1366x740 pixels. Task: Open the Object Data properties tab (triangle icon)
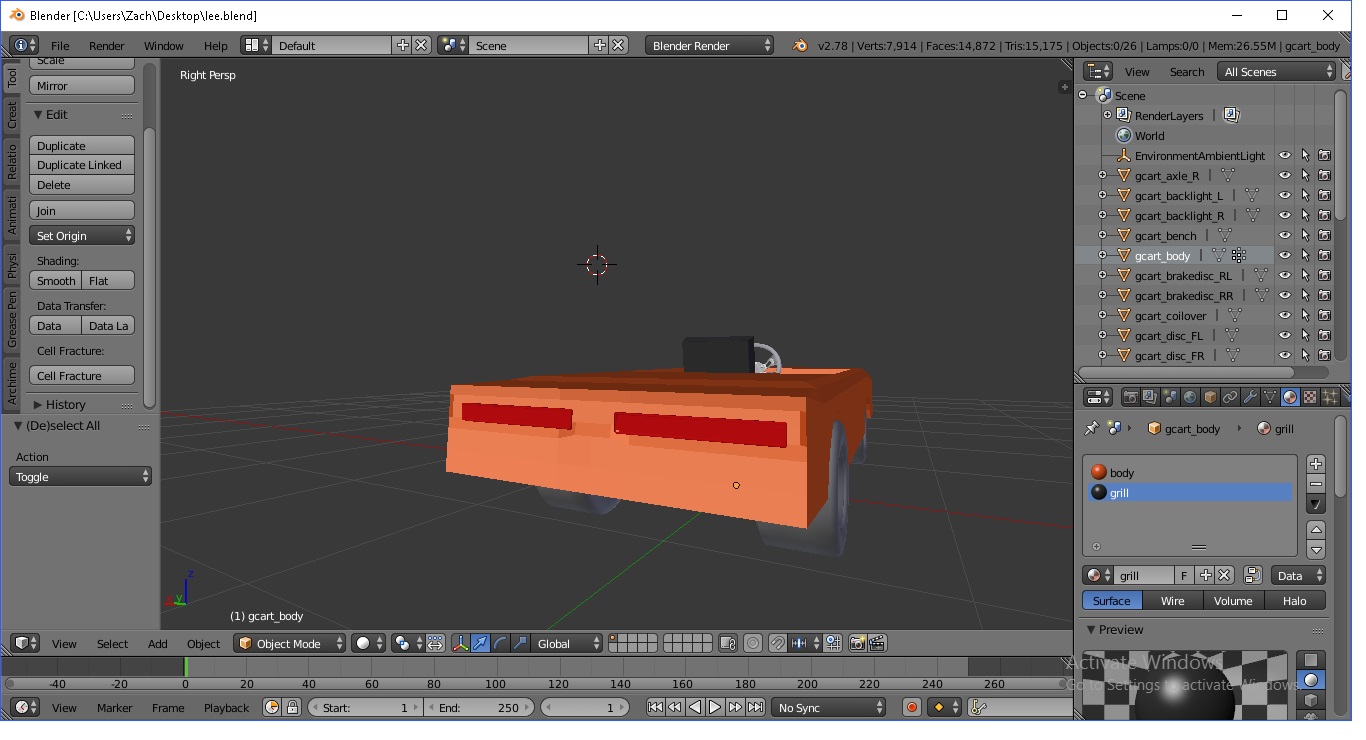(1270, 397)
